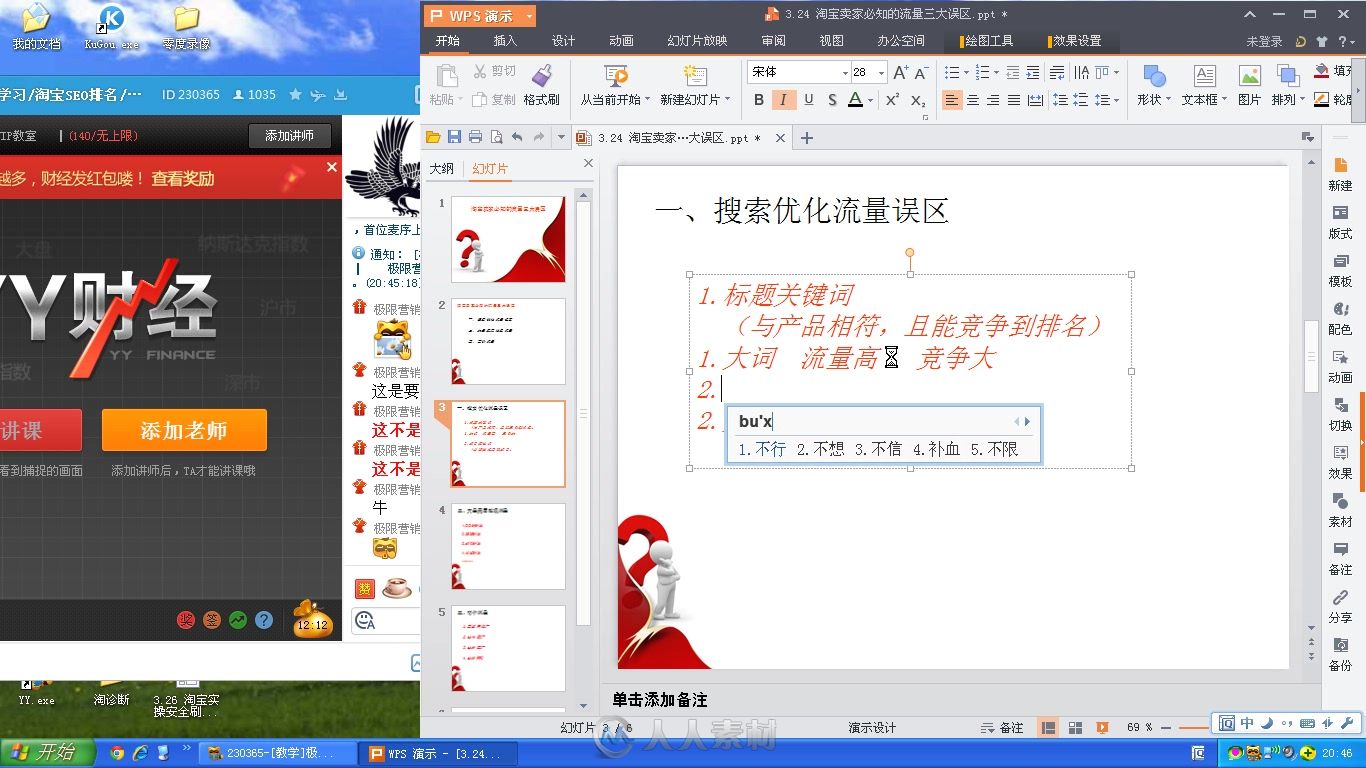Open the Windows 开始 Start button
1366x768 pixels.
pyautogui.click(x=47, y=752)
